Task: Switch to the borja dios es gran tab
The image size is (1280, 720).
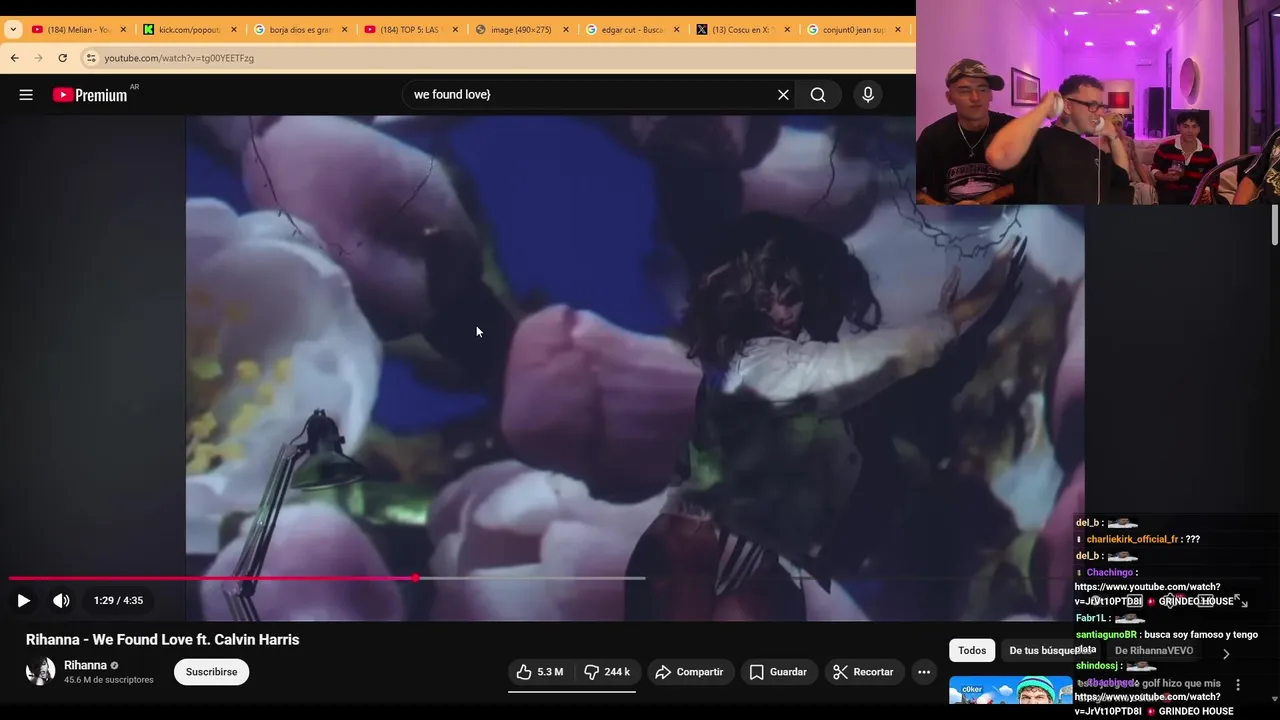Action: click(x=301, y=30)
